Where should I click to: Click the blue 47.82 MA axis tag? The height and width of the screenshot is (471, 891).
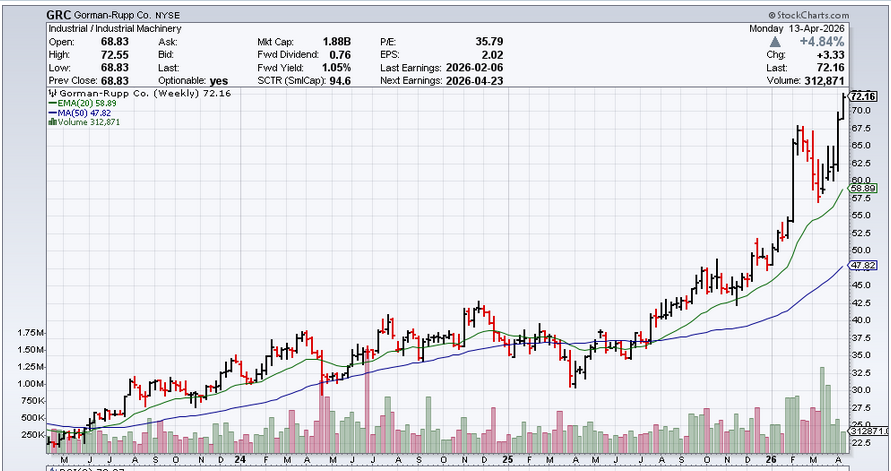(864, 265)
